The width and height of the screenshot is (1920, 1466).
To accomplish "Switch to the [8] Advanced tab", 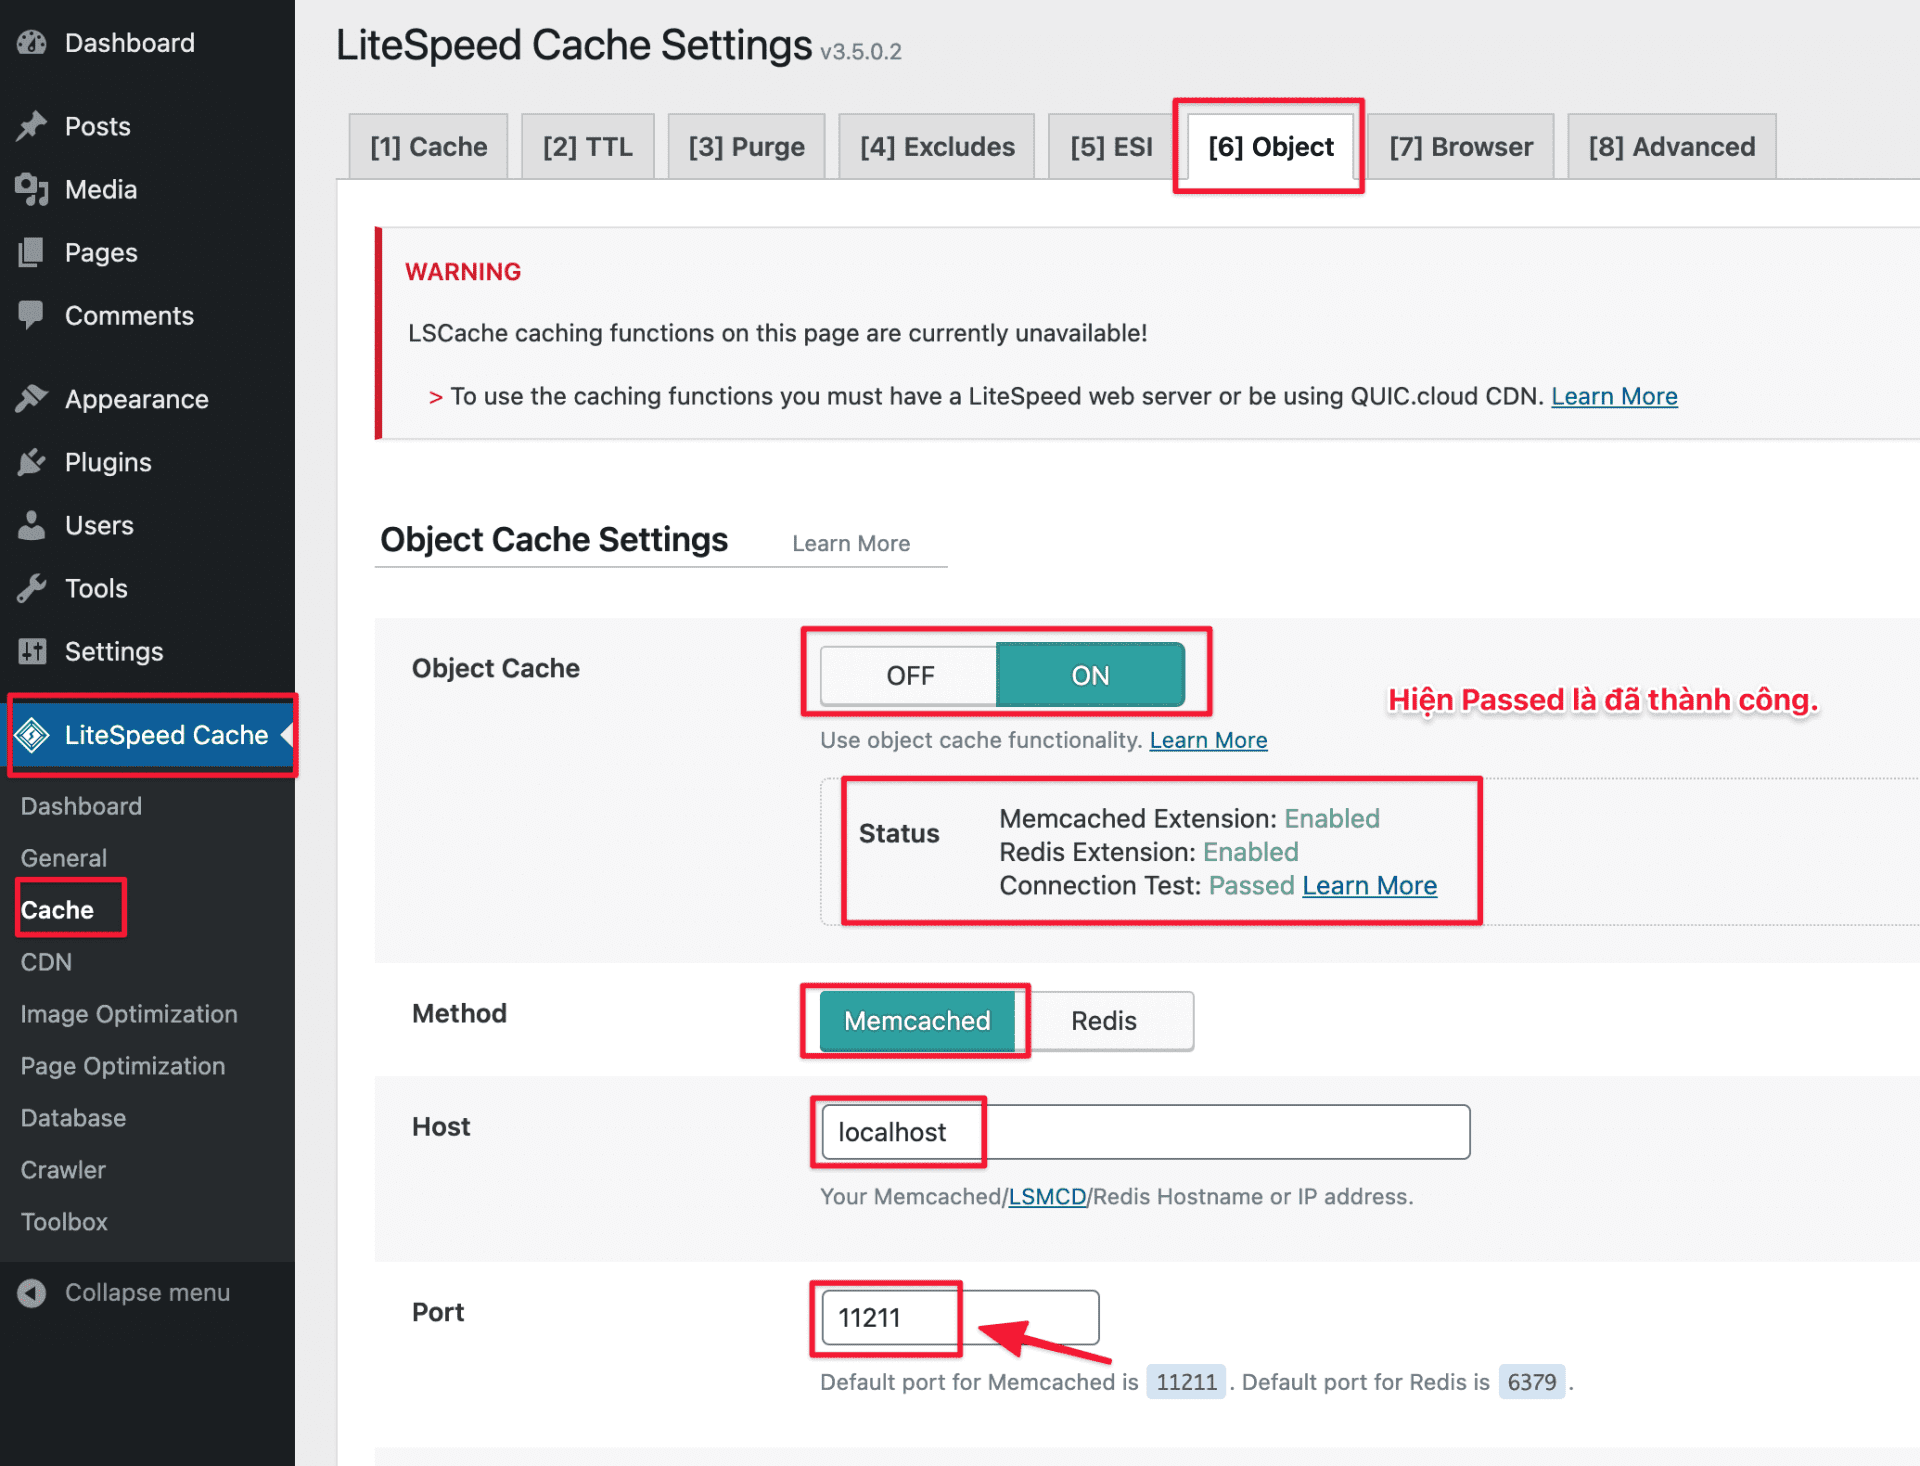I will coord(1671,146).
